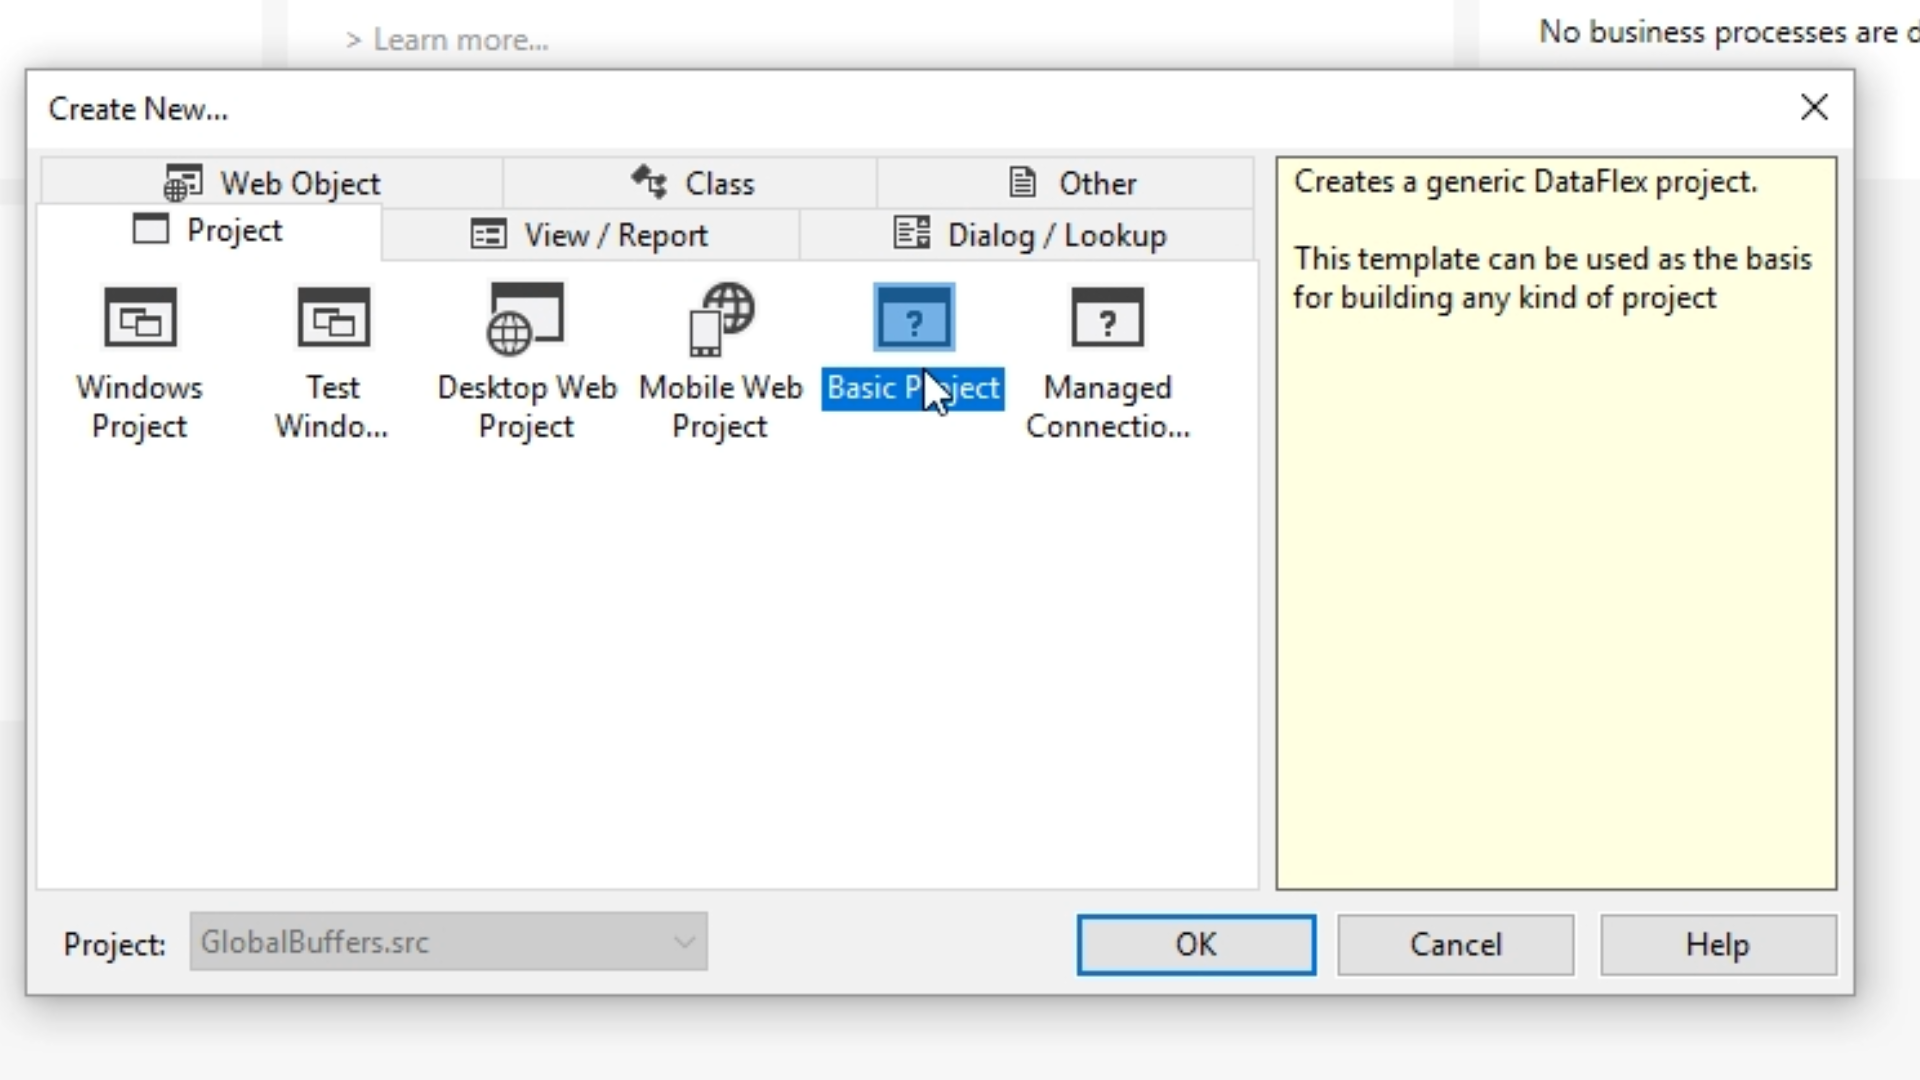This screenshot has height=1080, width=1920.
Task: Pick the Desktop Web Project icon
Action: [x=526, y=319]
